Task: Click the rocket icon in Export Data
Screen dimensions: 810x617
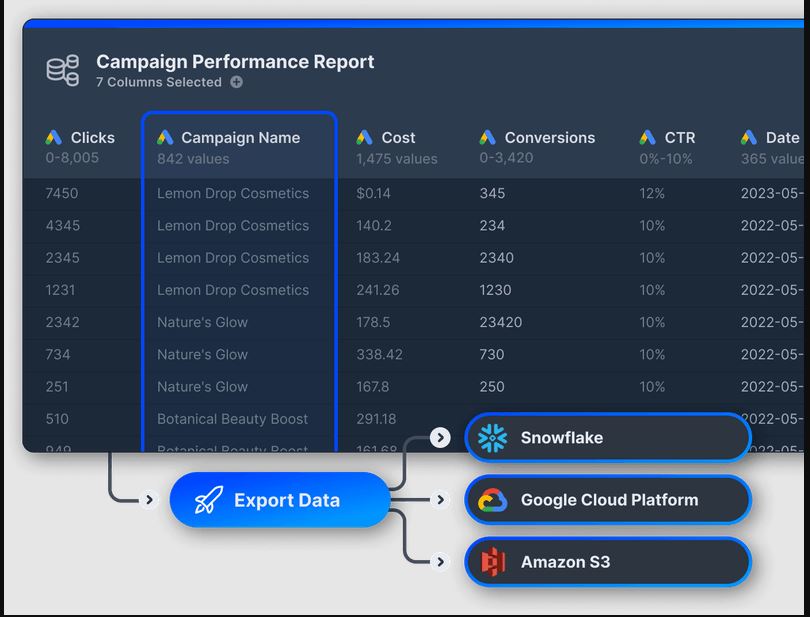Action: point(209,500)
